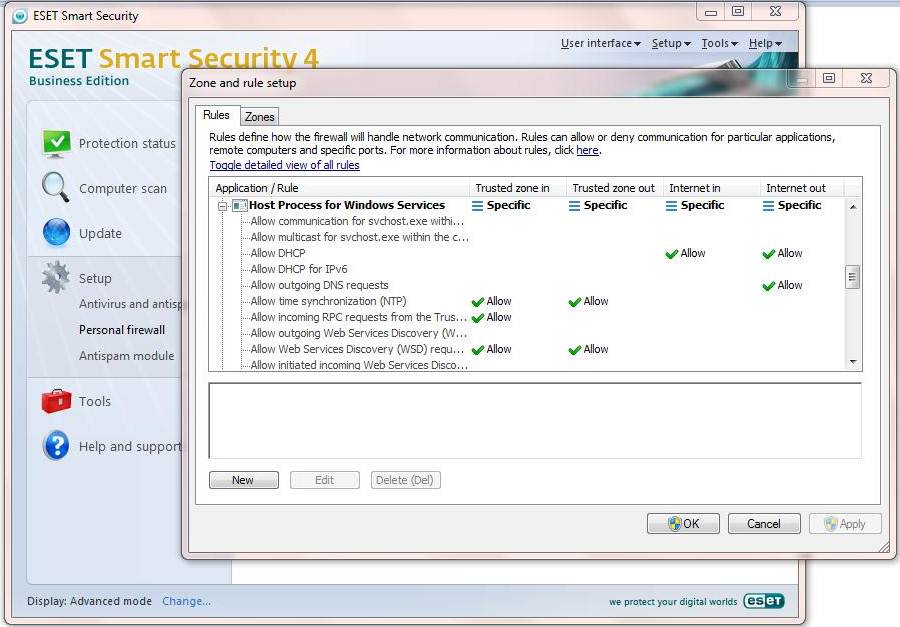This screenshot has width=900, height=627.
Task: Open Protection status green checkmark monitor icon
Action: (56, 143)
